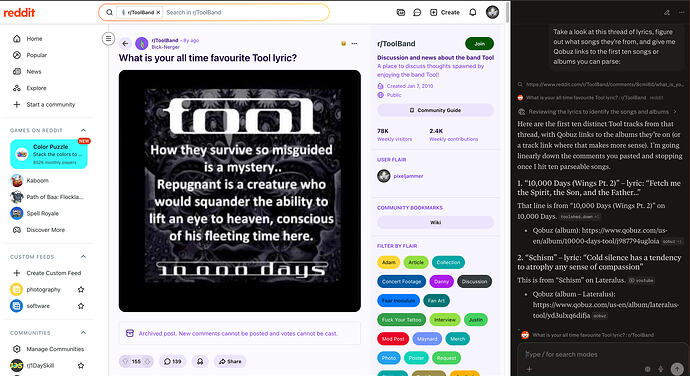Viewport: 690px width, 376px height.
Task: Remove the r/ToolBand search filter chip
Action: pyautogui.click(x=158, y=12)
